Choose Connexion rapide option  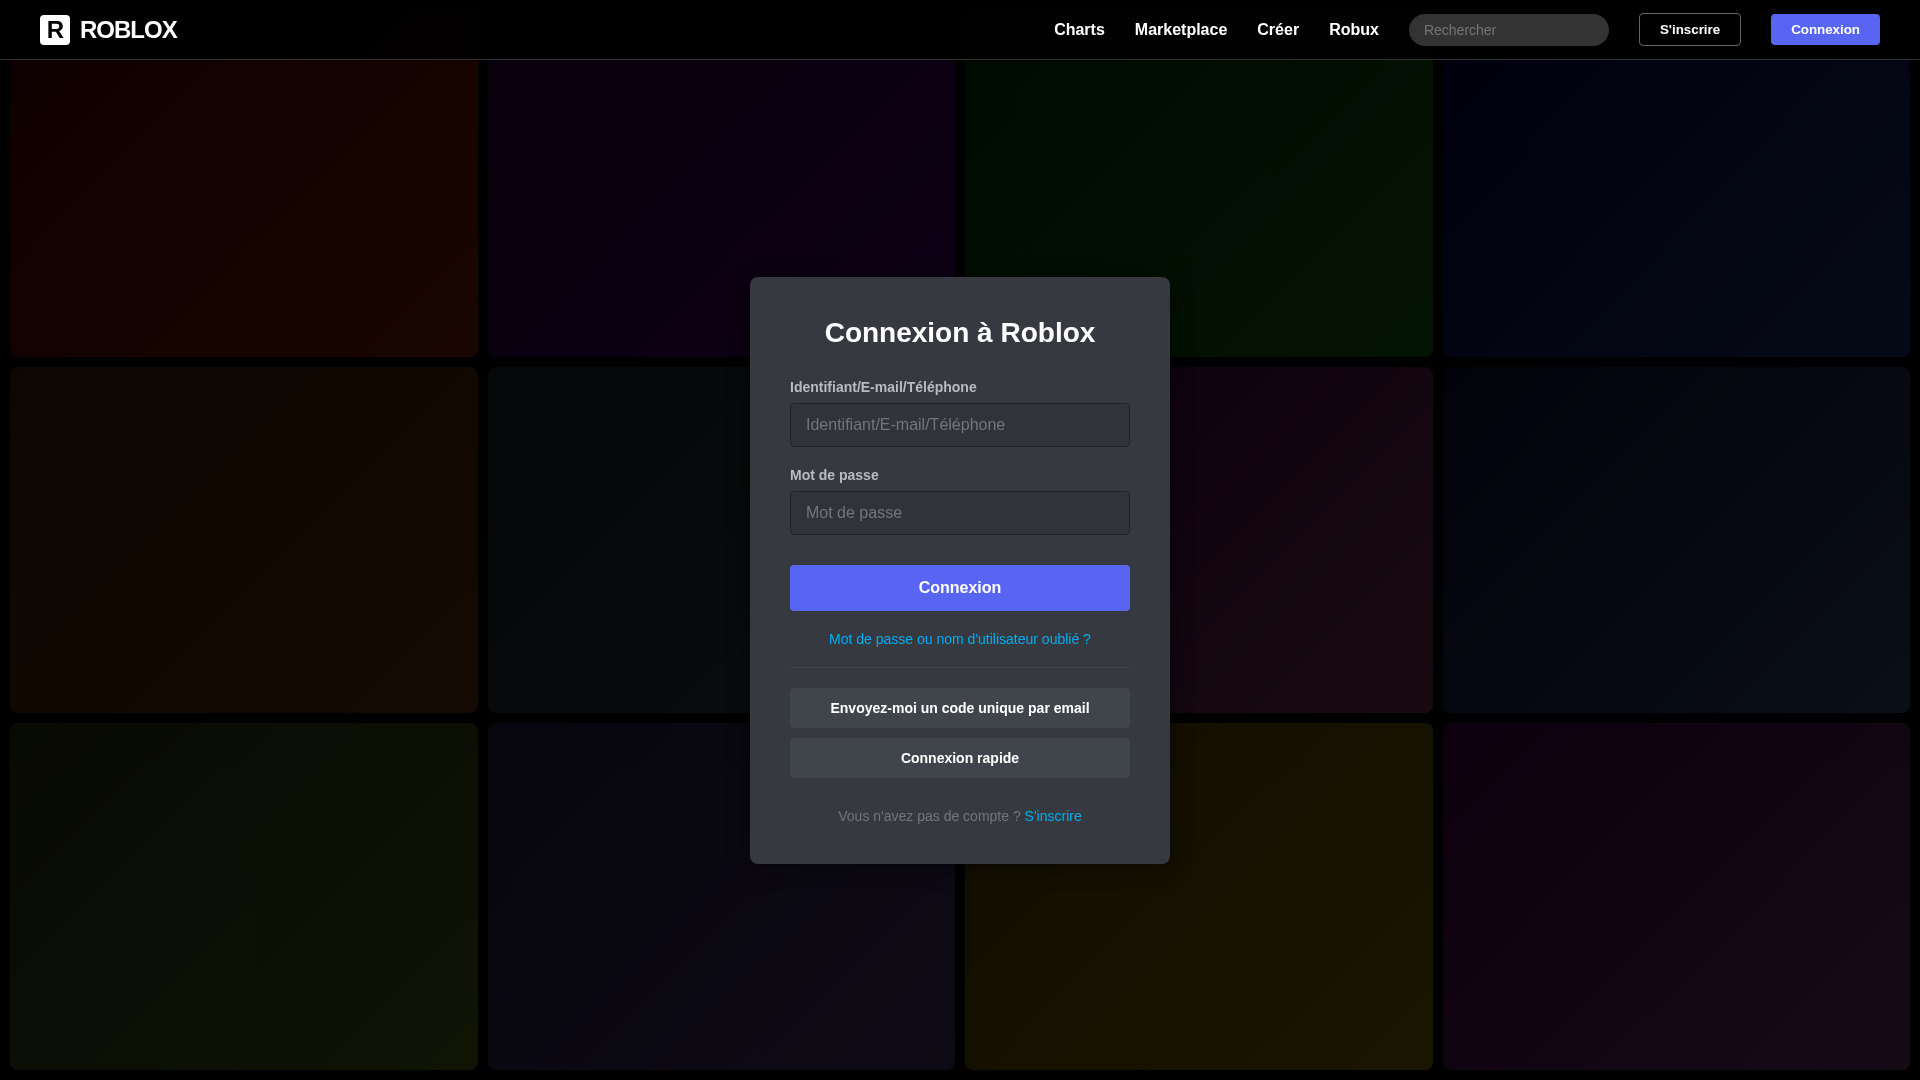click(959, 758)
